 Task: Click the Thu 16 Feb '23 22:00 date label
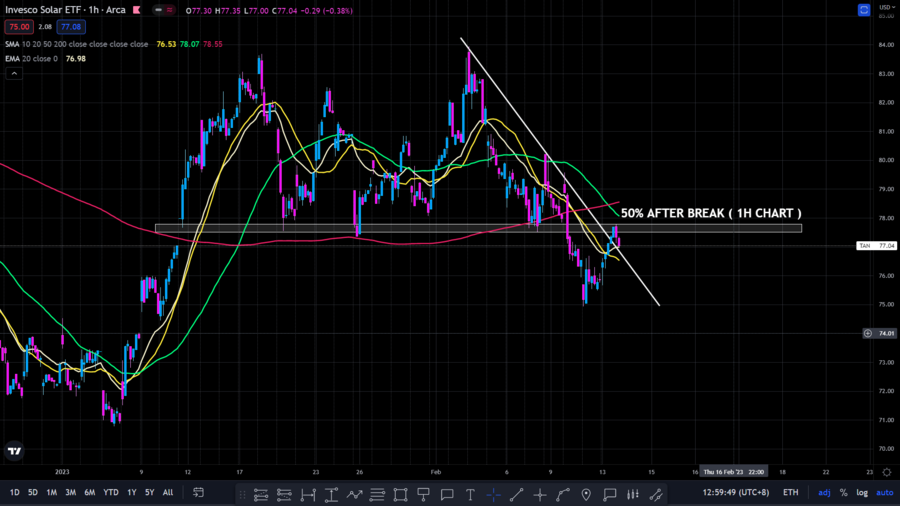coord(734,472)
